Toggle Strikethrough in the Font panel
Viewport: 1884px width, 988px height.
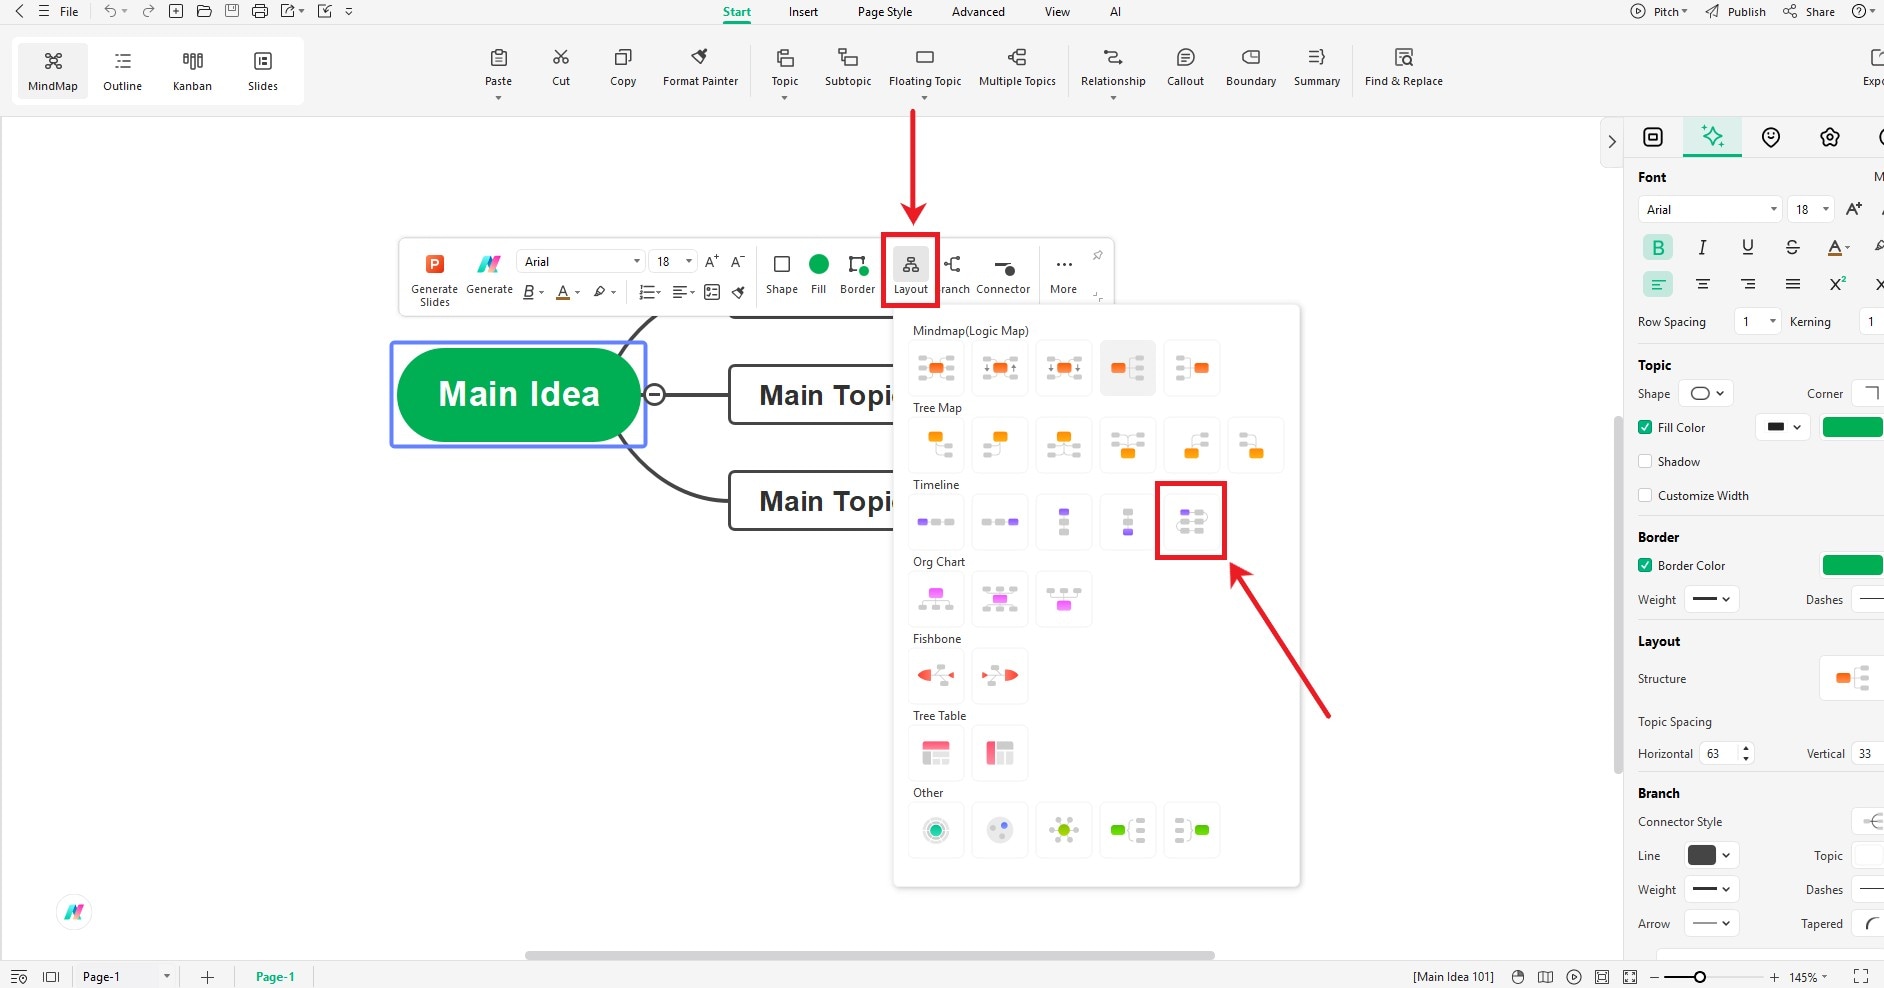click(1792, 247)
